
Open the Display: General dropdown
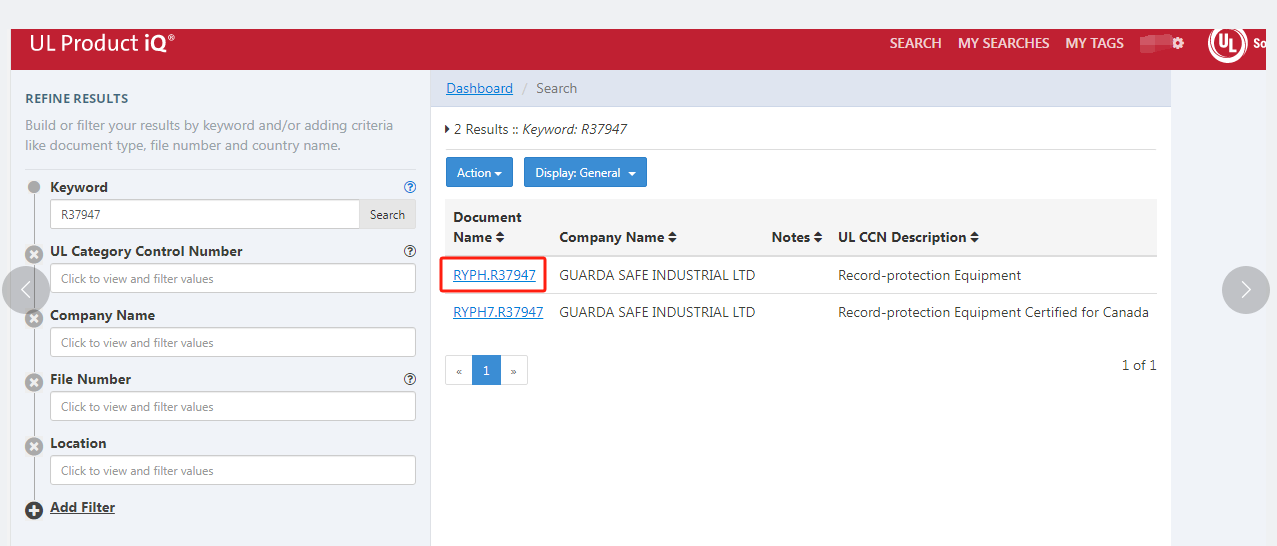(585, 173)
